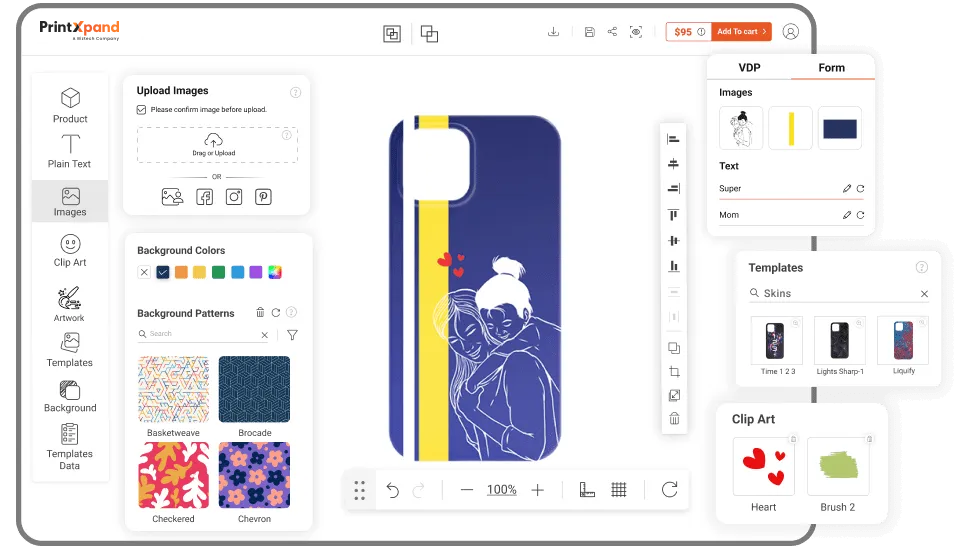Screen dimensions: 975x550
Task: Click the download icon in top bar
Action: coord(553,32)
